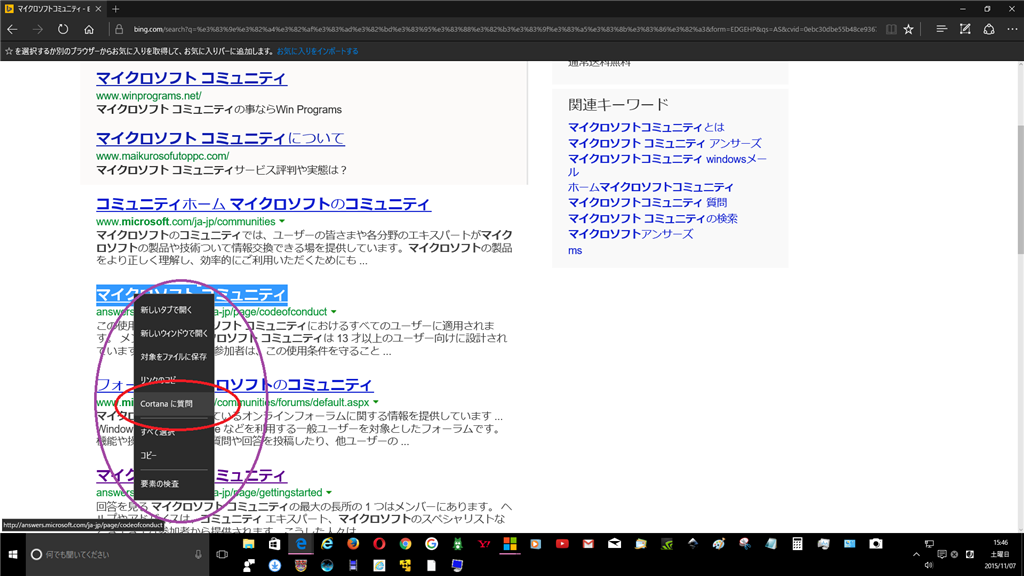Click the related keyword ms
The width and height of the screenshot is (1024, 576).
click(575, 250)
